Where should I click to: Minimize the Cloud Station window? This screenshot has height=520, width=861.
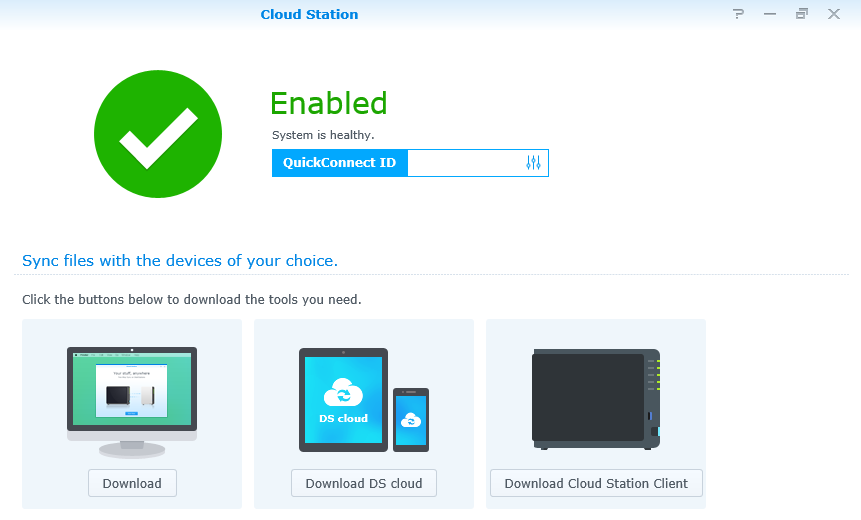(770, 14)
